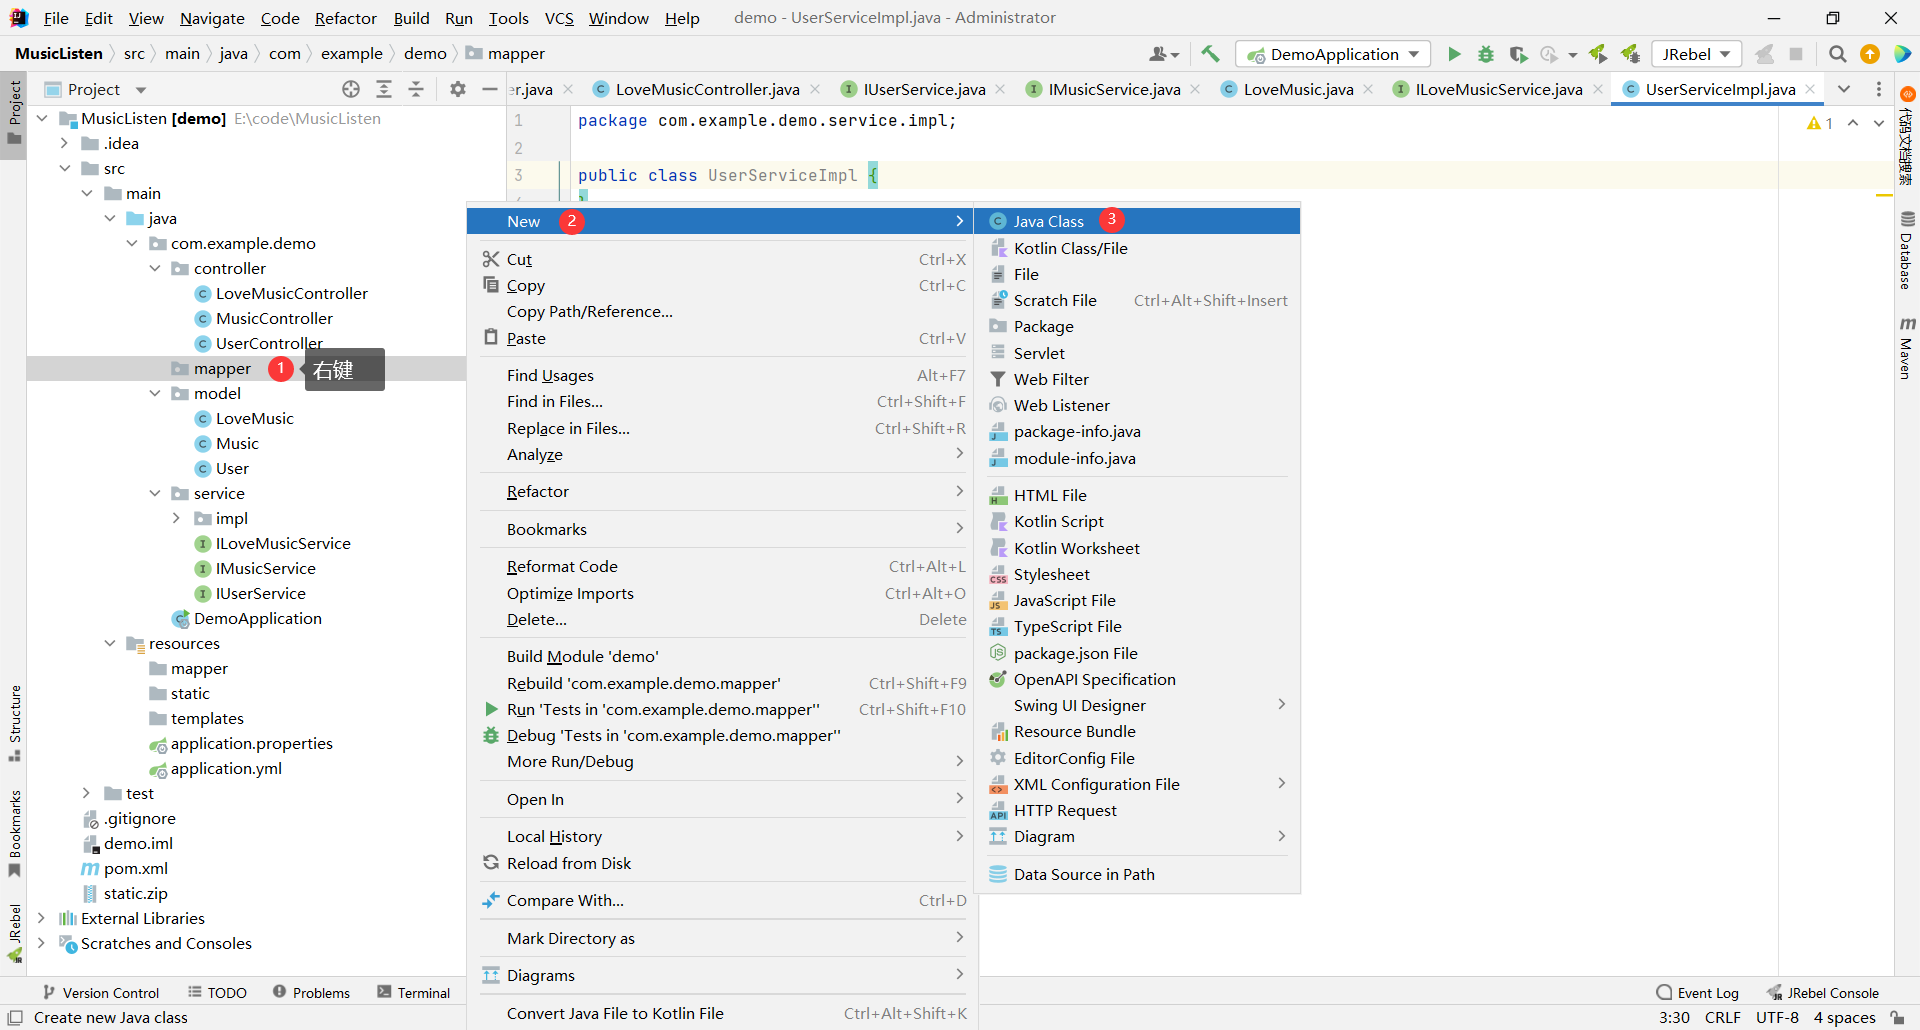Open Search Everywhere magnifier icon
Image resolution: width=1920 pixels, height=1030 pixels.
[1838, 54]
